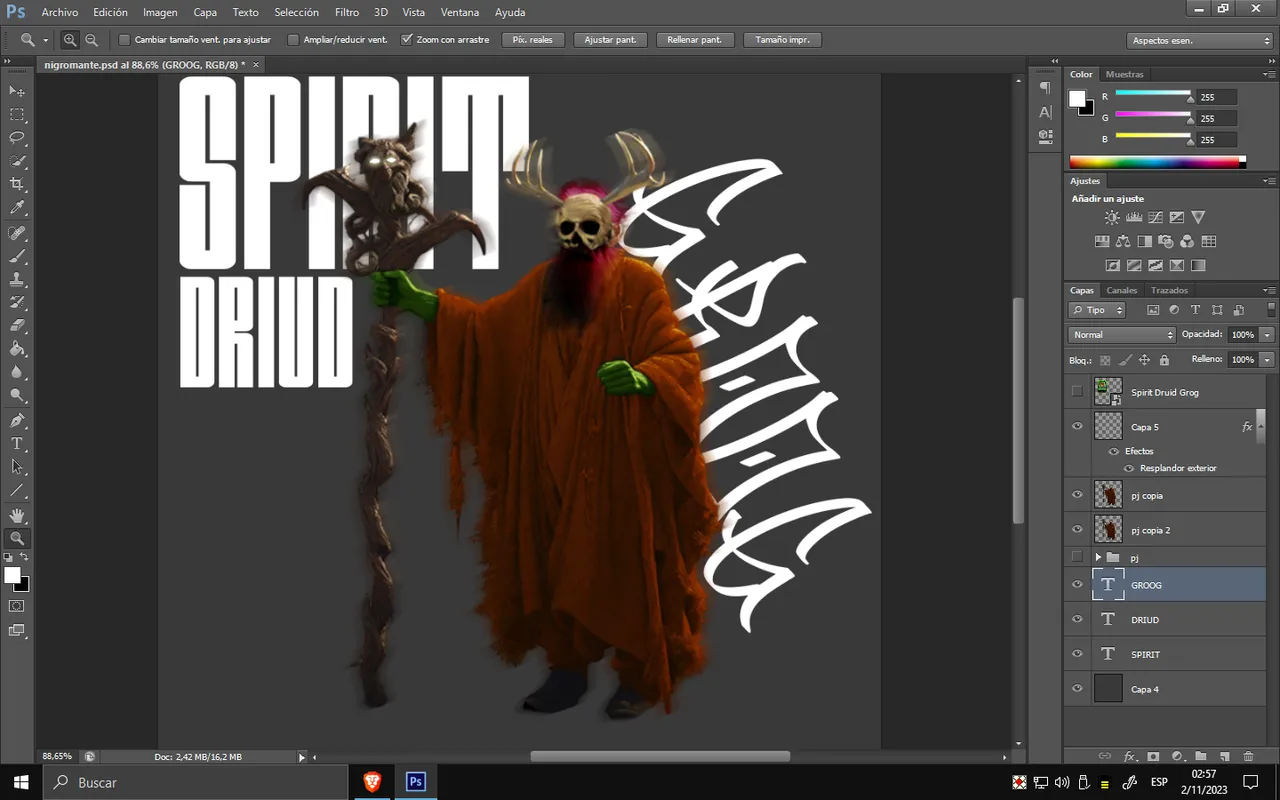Uncheck Zoom con arrastre checkbox

[407, 40]
